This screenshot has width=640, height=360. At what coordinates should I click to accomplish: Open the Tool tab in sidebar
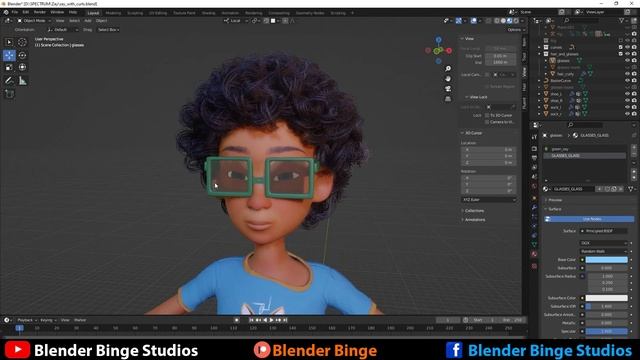tap(524, 57)
